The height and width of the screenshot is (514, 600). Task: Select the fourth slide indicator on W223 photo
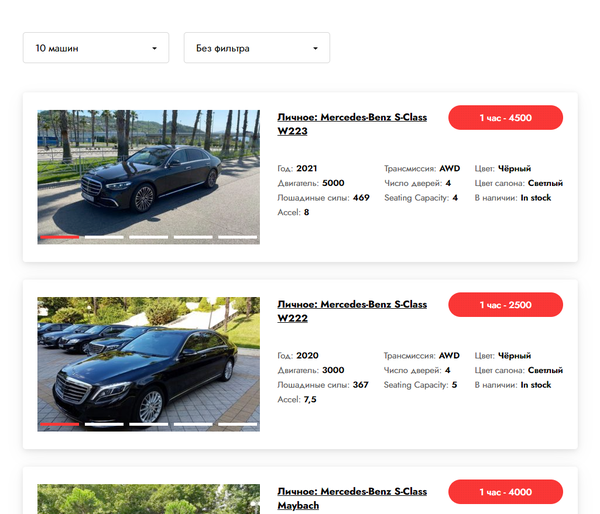click(x=193, y=237)
